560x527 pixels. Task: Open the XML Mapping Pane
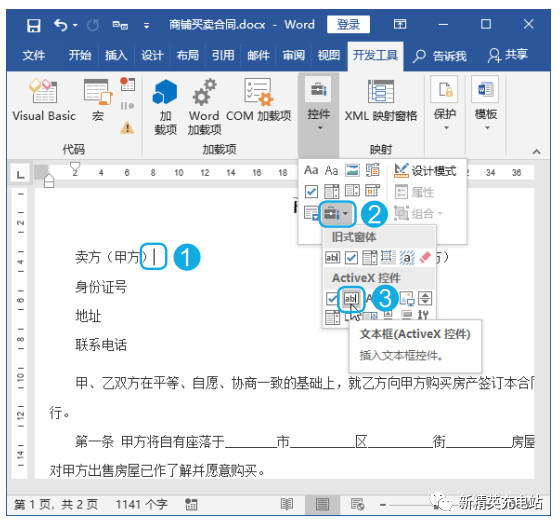[x=381, y=101]
